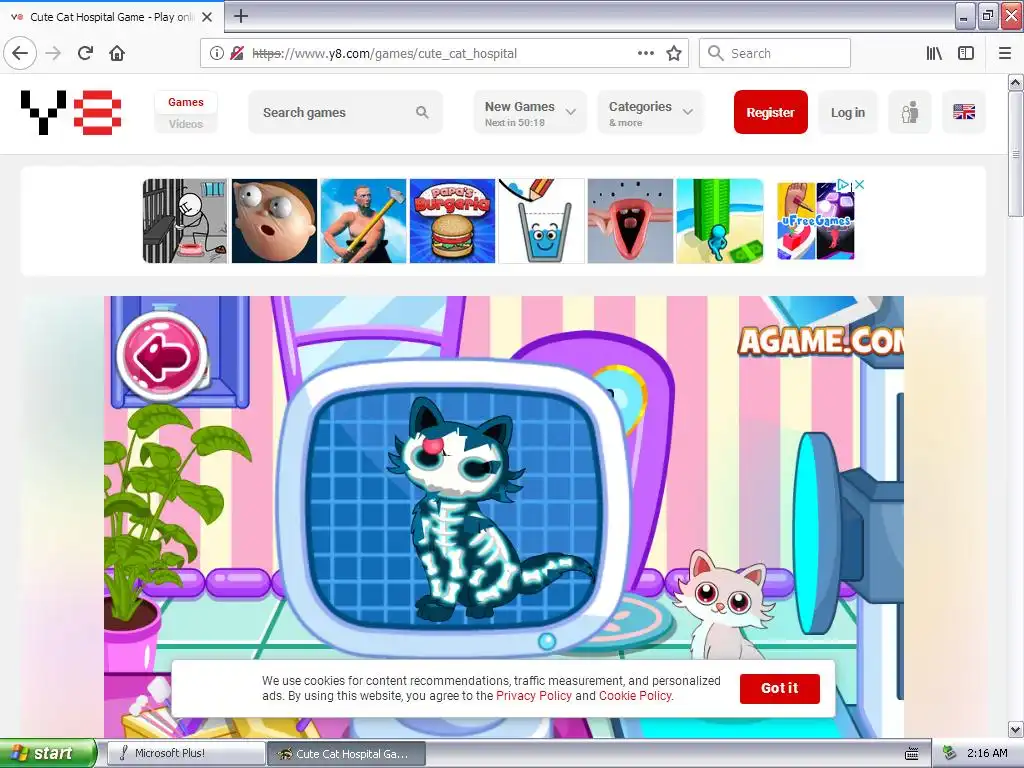Open the Morty head game thumbnail
The image size is (1024, 768).
(x=274, y=221)
